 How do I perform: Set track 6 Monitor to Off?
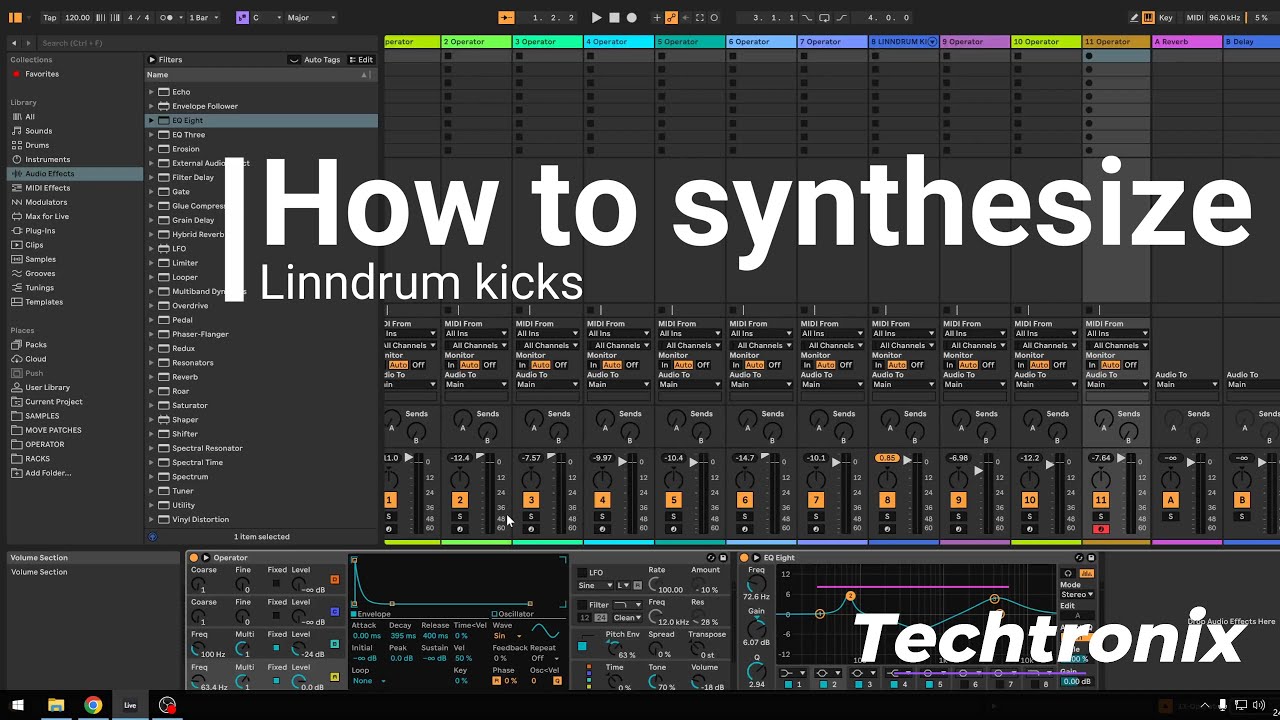[774, 365]
